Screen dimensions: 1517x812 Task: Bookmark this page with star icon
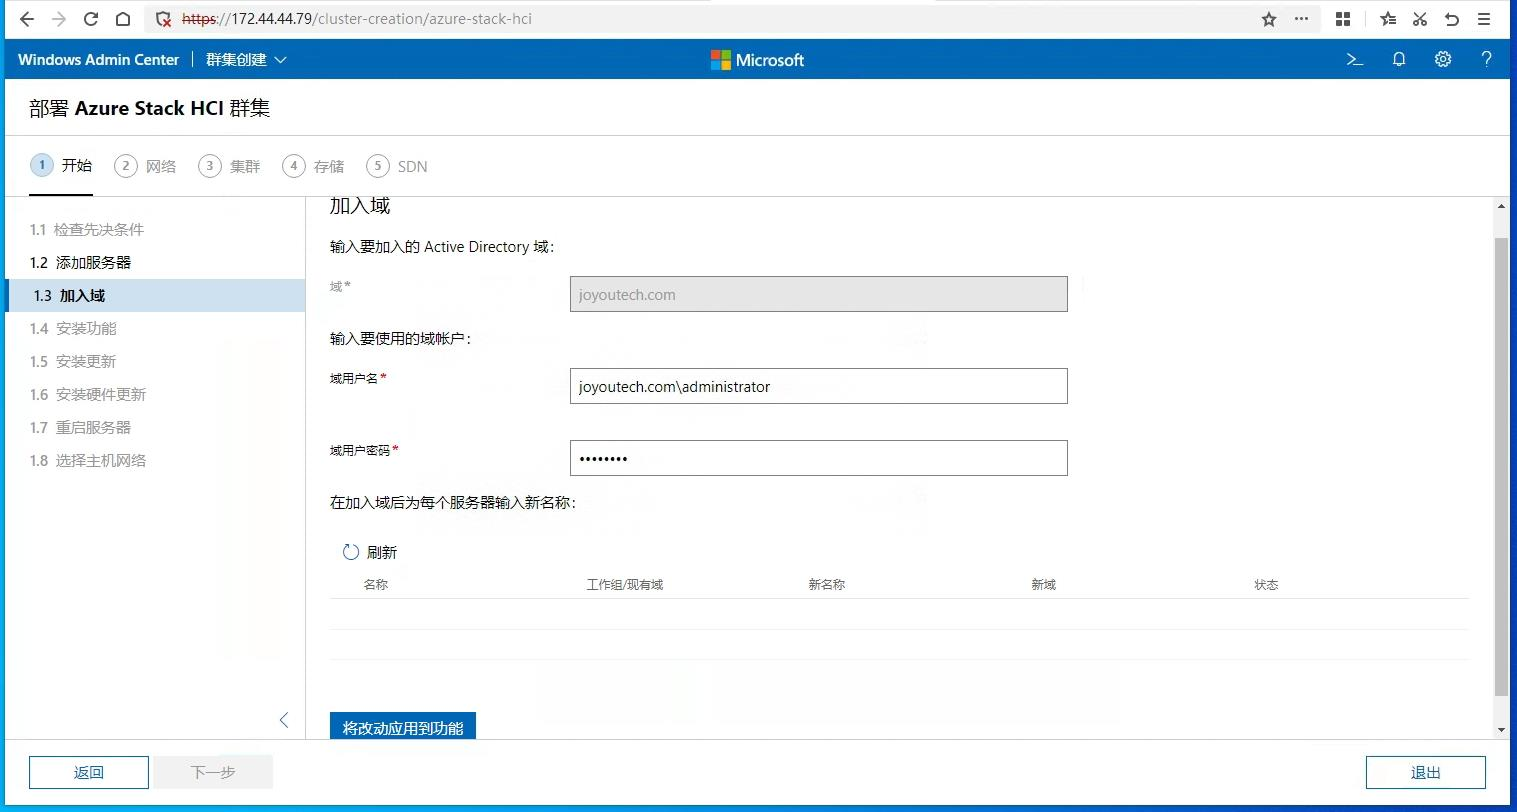point(1269,19)
